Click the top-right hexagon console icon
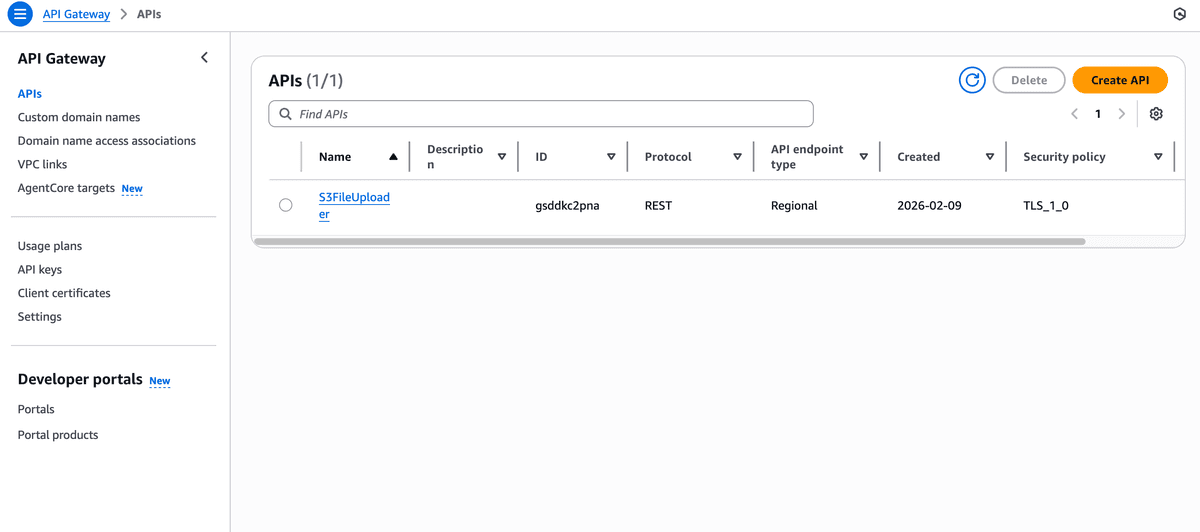This screenshot has height=532, width=1200. [x=1179, y=15]
